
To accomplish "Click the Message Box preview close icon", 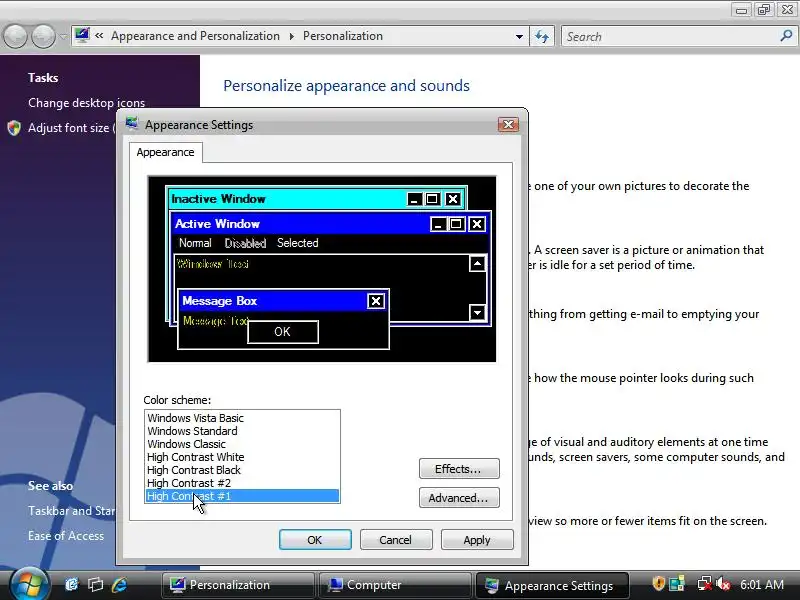I will coord(376,301).
